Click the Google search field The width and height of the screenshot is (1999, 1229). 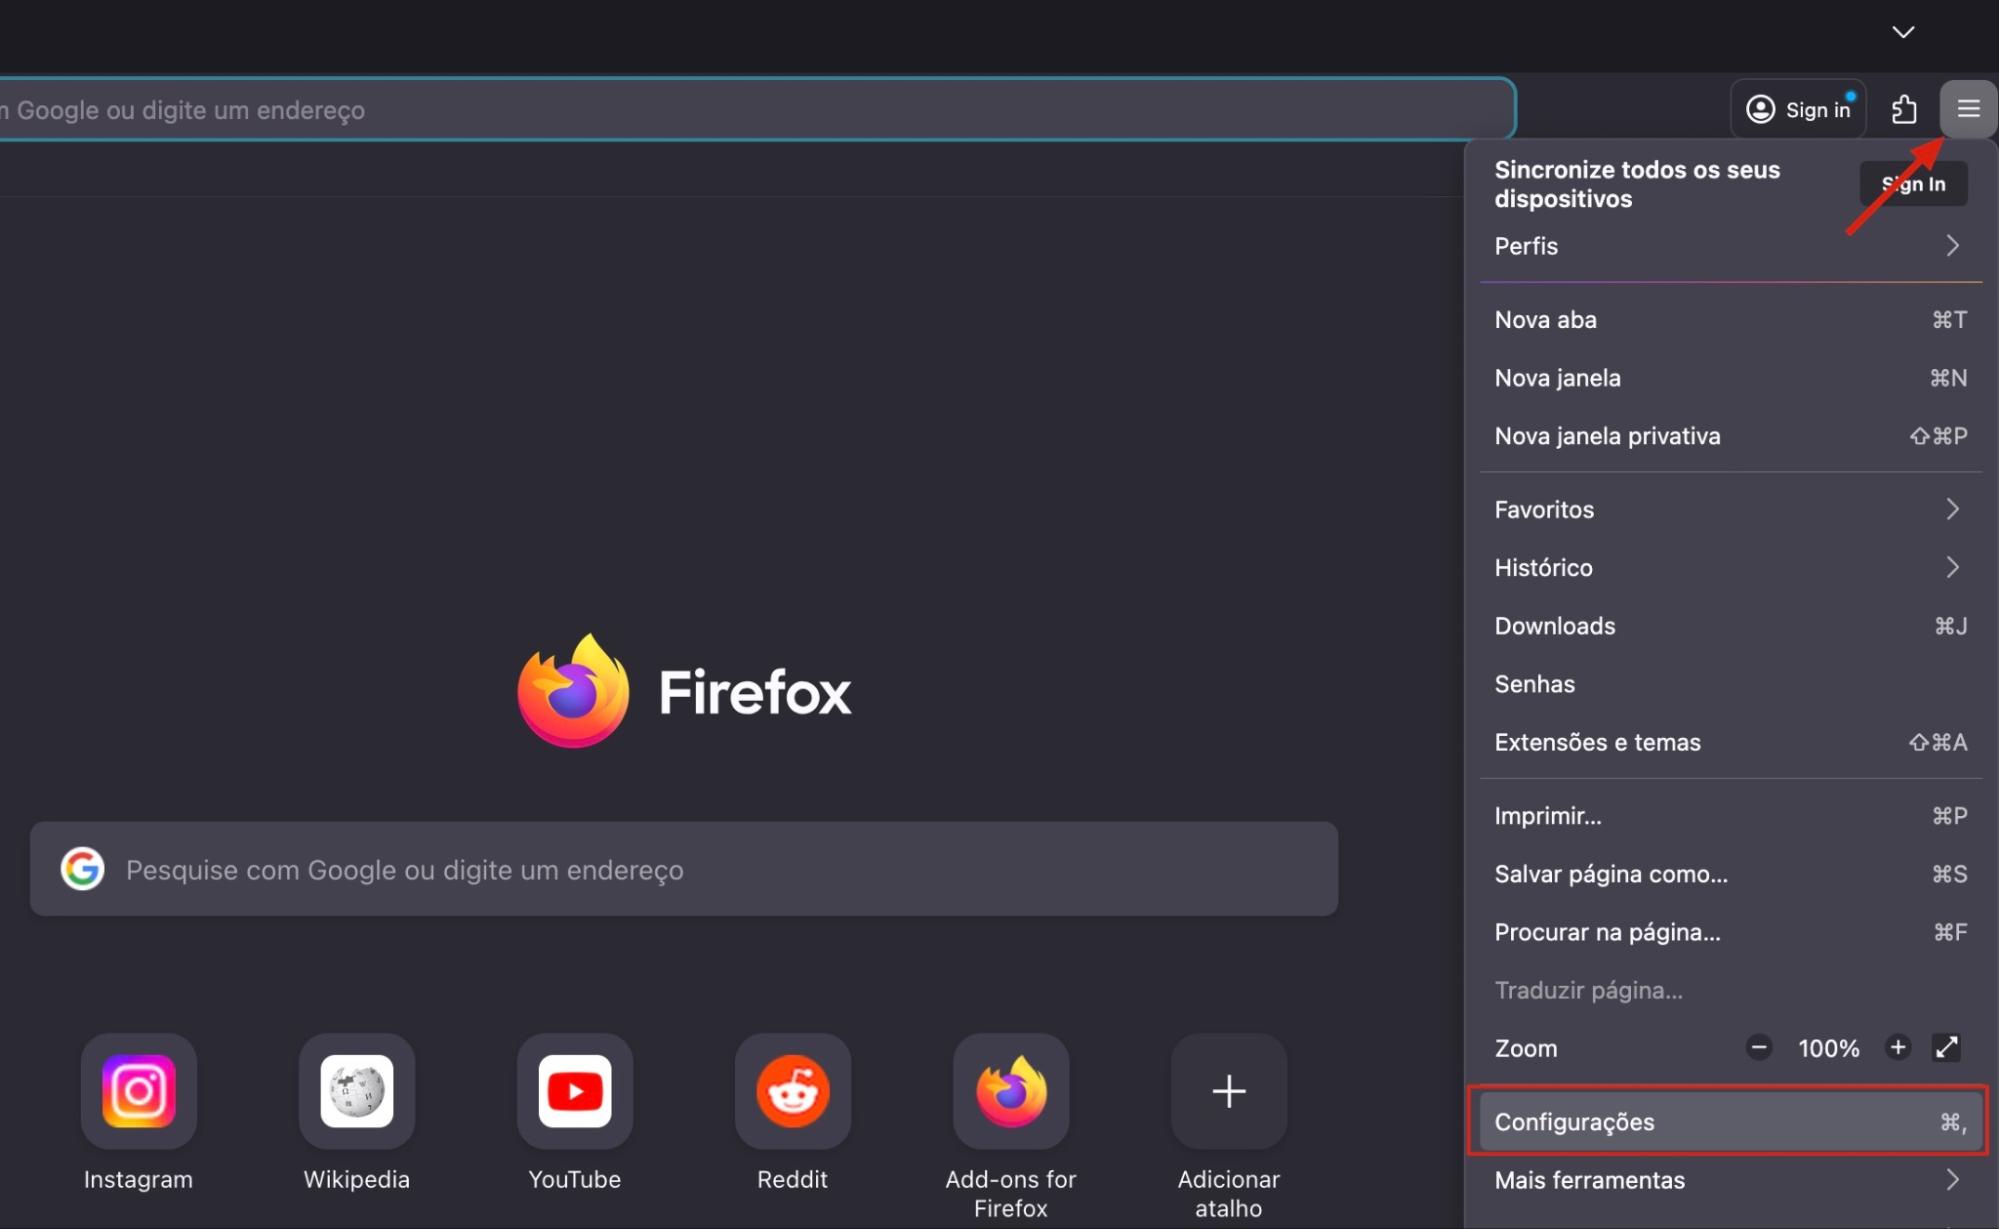click(x=683, y=869)
